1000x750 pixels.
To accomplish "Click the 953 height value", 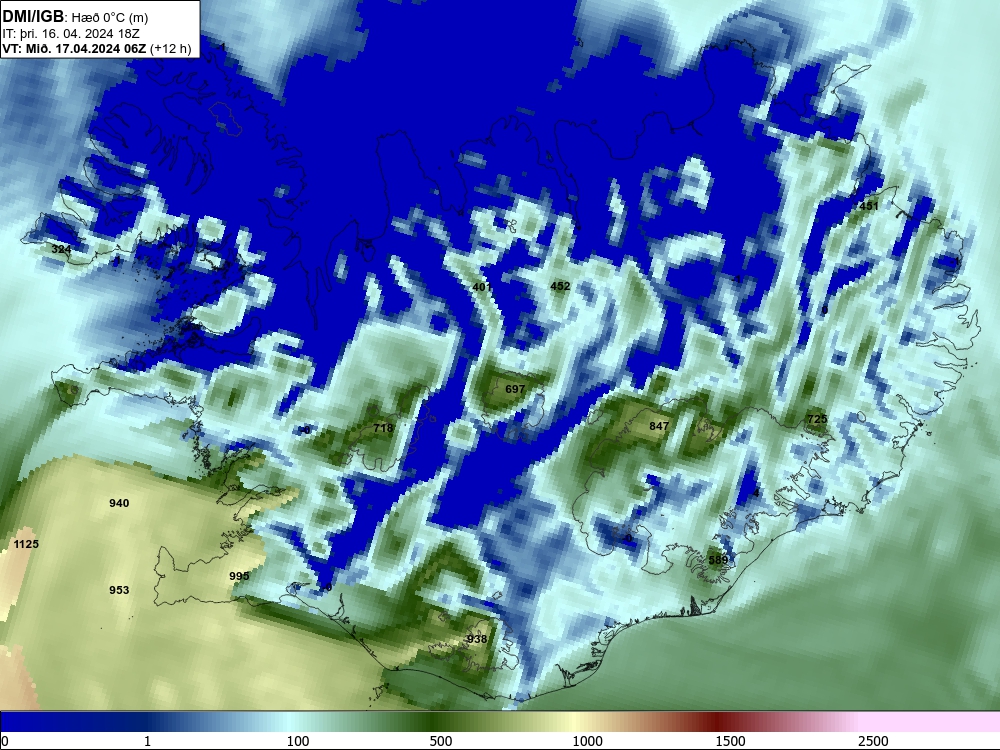I will point(119,590).
